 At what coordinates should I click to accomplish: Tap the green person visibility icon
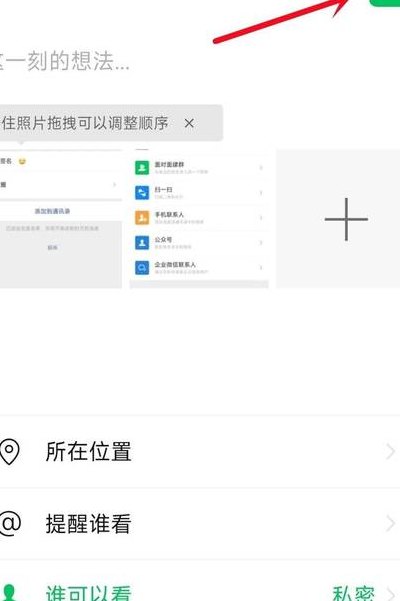[x=9, y=593]
